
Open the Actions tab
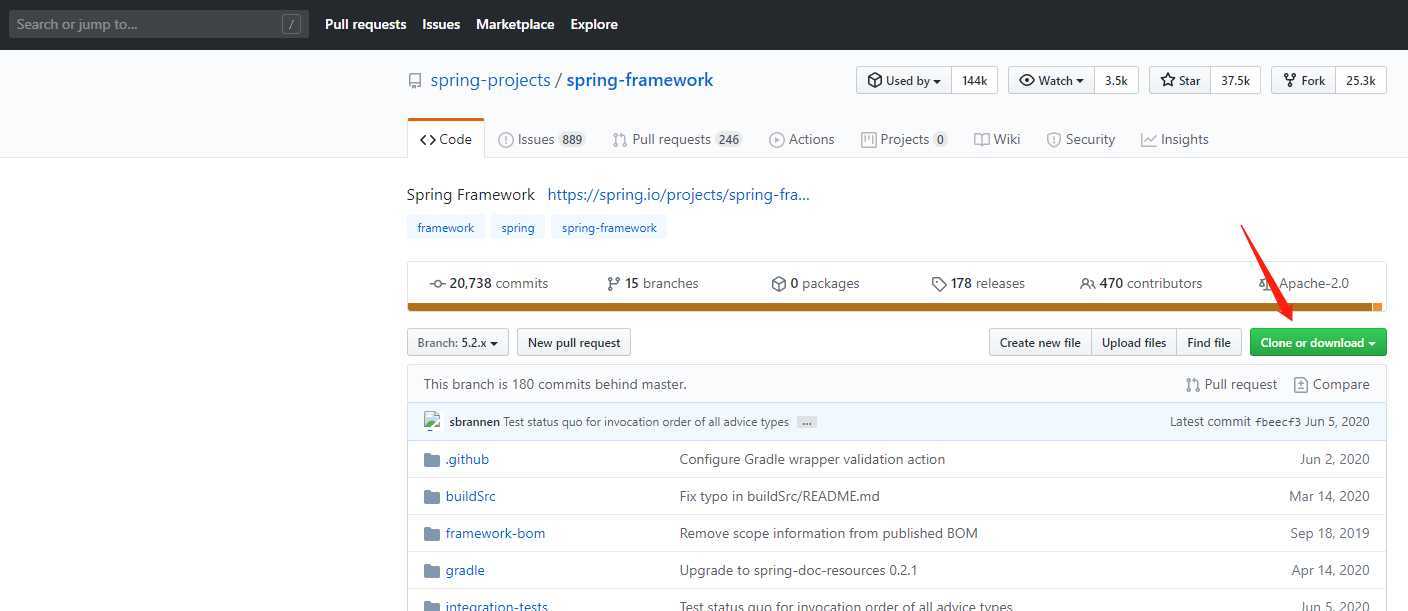(x=801, y=140)
